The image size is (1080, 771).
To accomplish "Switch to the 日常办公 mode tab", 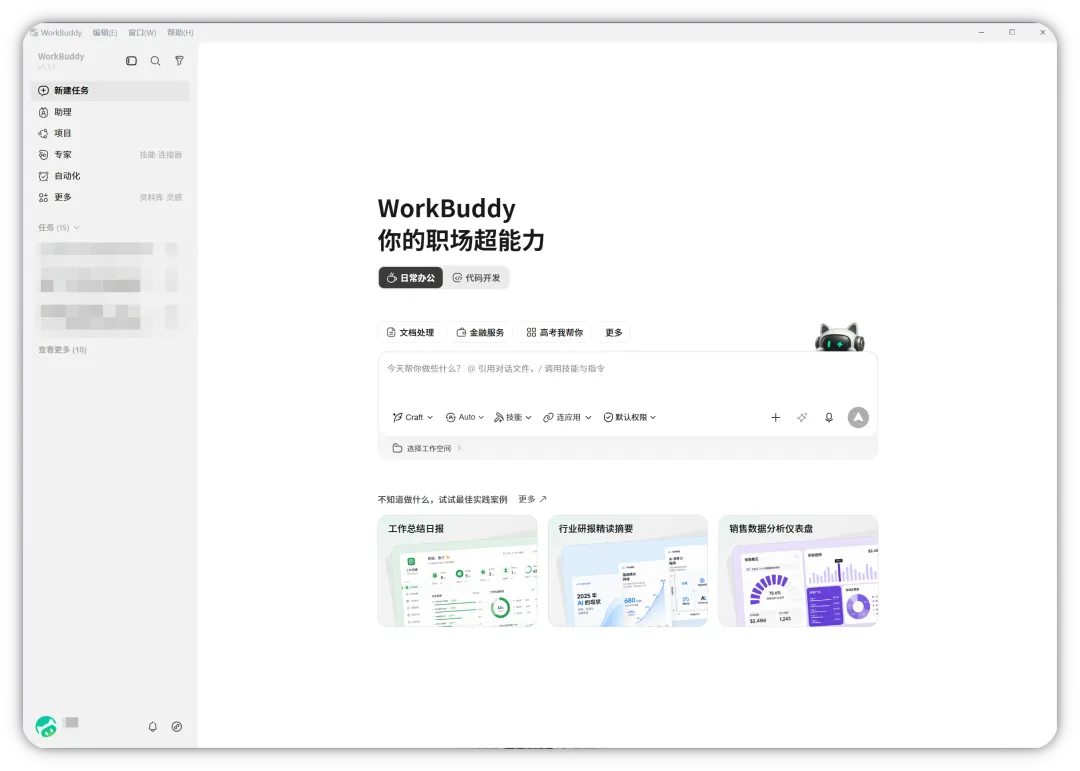I will point(411,278).
